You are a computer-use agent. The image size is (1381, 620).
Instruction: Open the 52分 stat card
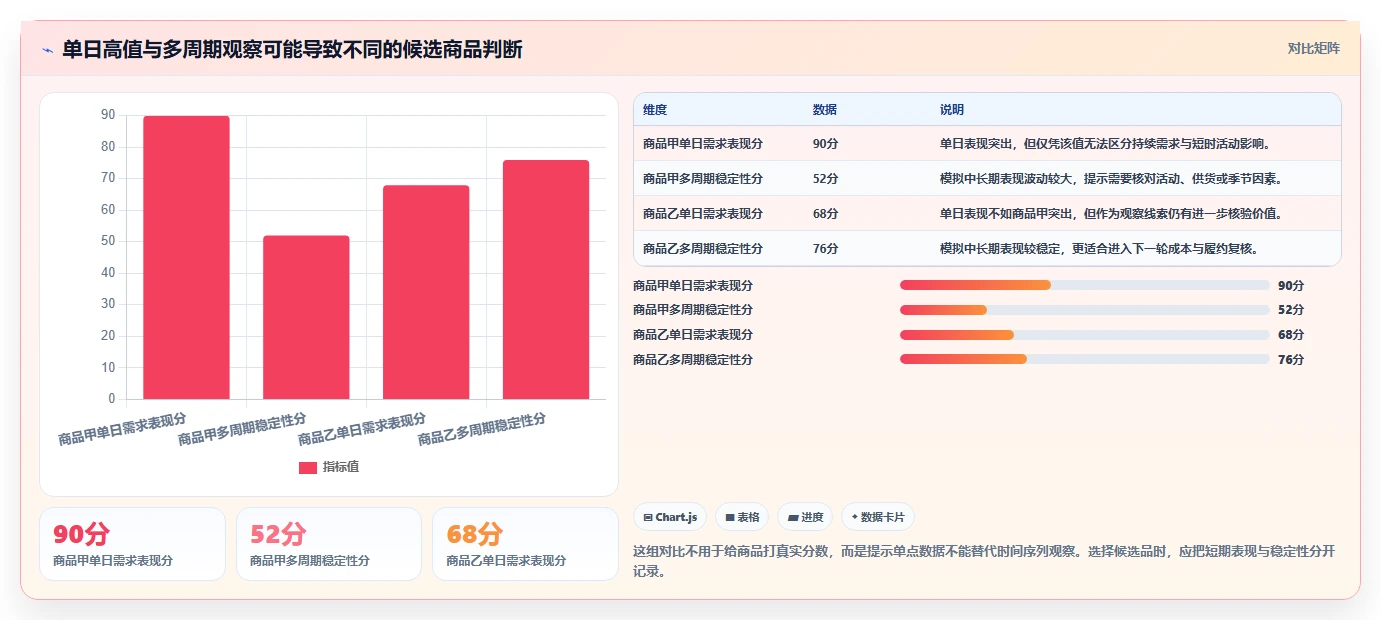(329, 544)
